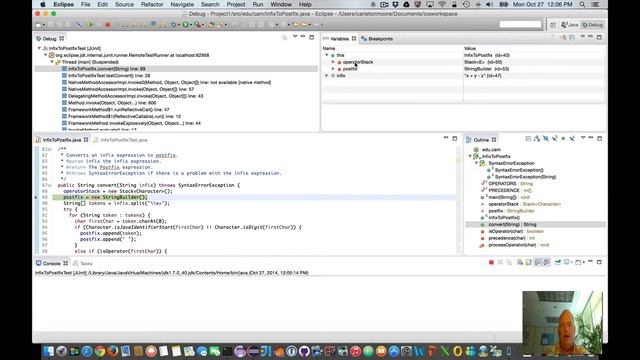This screenshot has width=640, height=360.
Task: Click the Finder icon in the Dock
Action: click(x=48, y=351)
